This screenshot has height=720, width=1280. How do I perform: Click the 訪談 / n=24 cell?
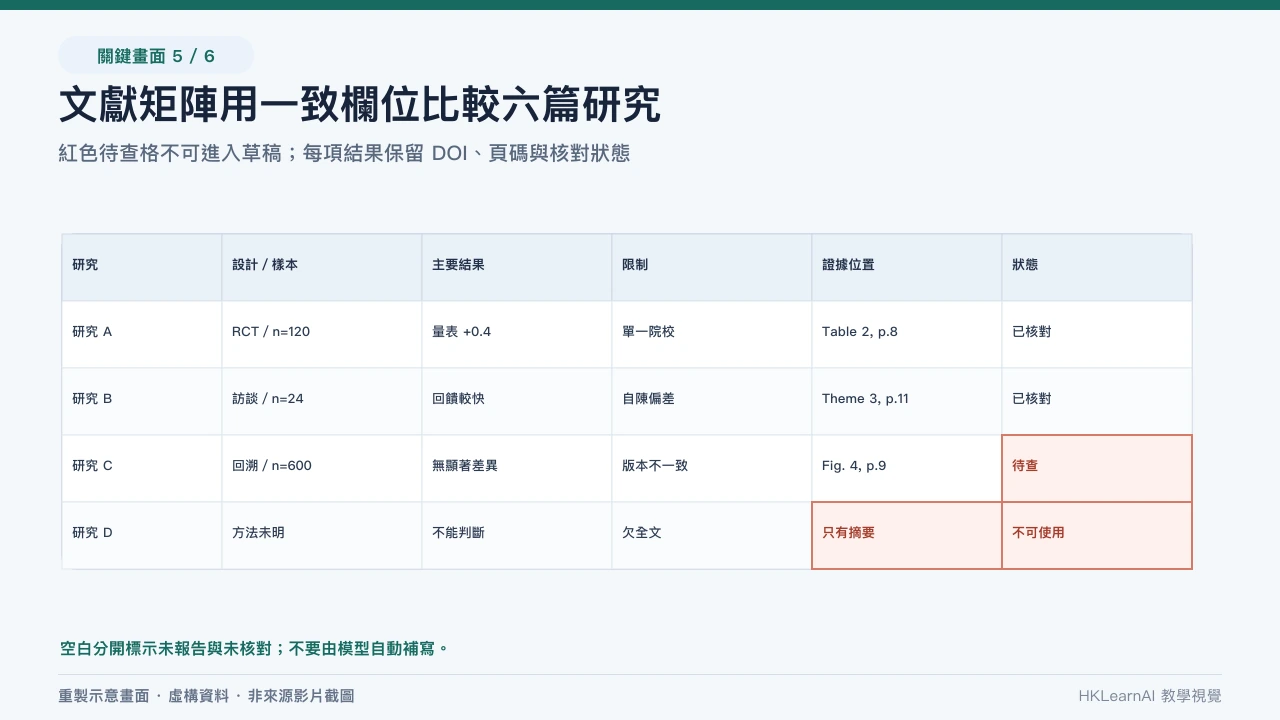coord(322,402)
